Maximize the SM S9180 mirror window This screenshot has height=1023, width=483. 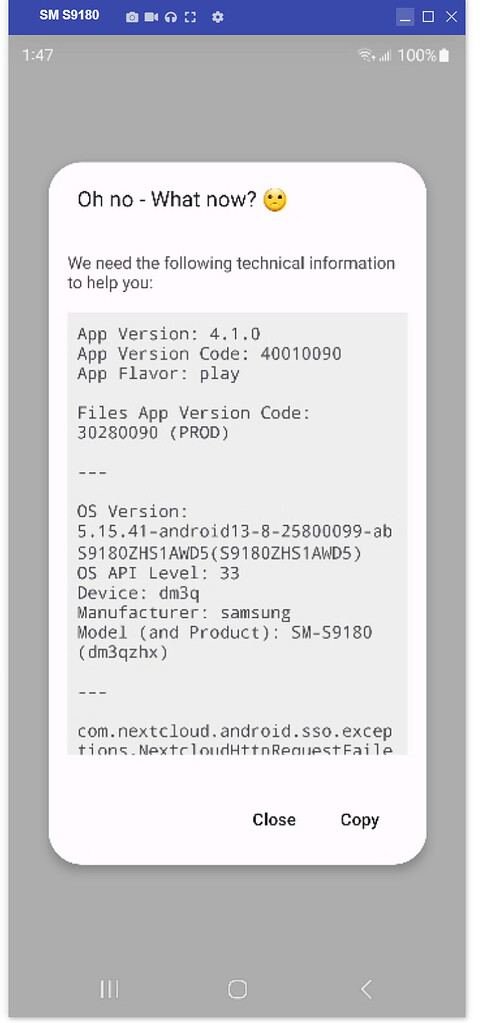coord(428,17)
